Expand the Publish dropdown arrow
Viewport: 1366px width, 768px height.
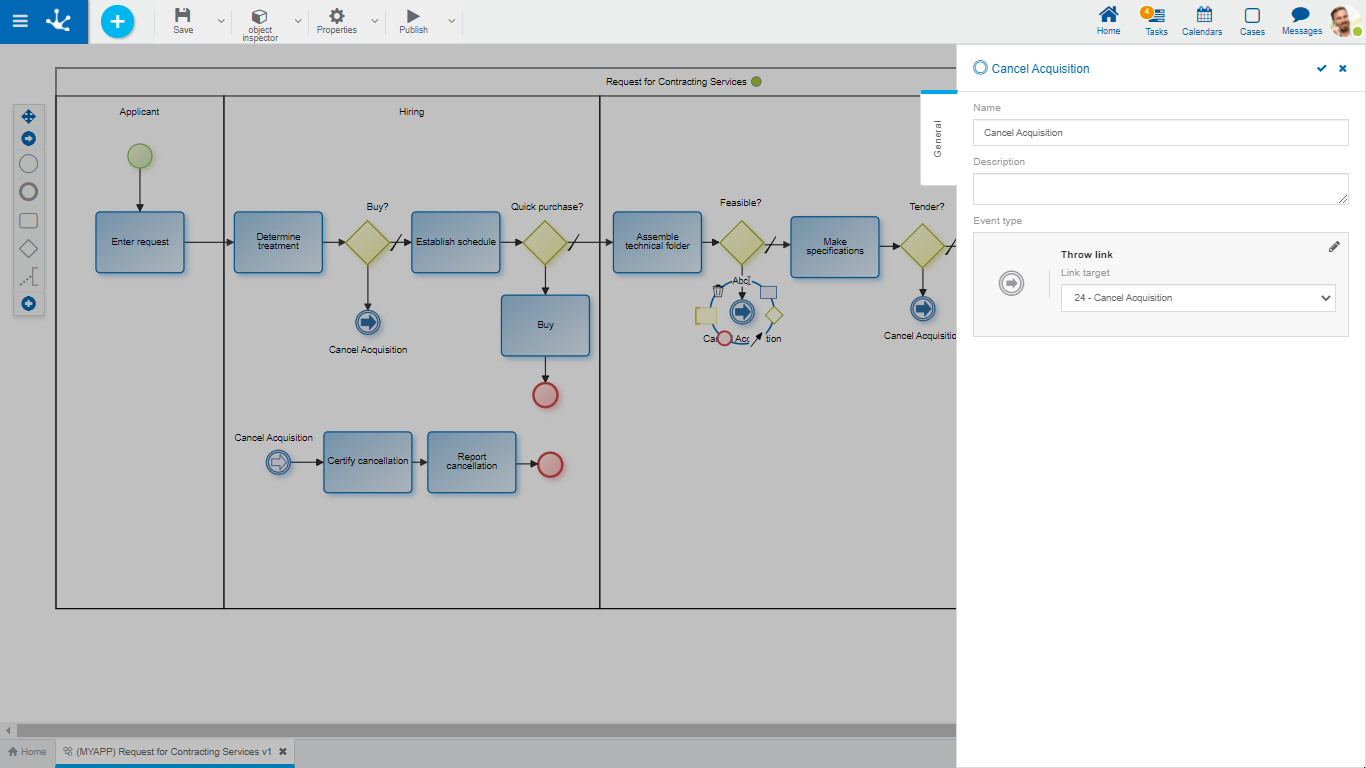451,21
